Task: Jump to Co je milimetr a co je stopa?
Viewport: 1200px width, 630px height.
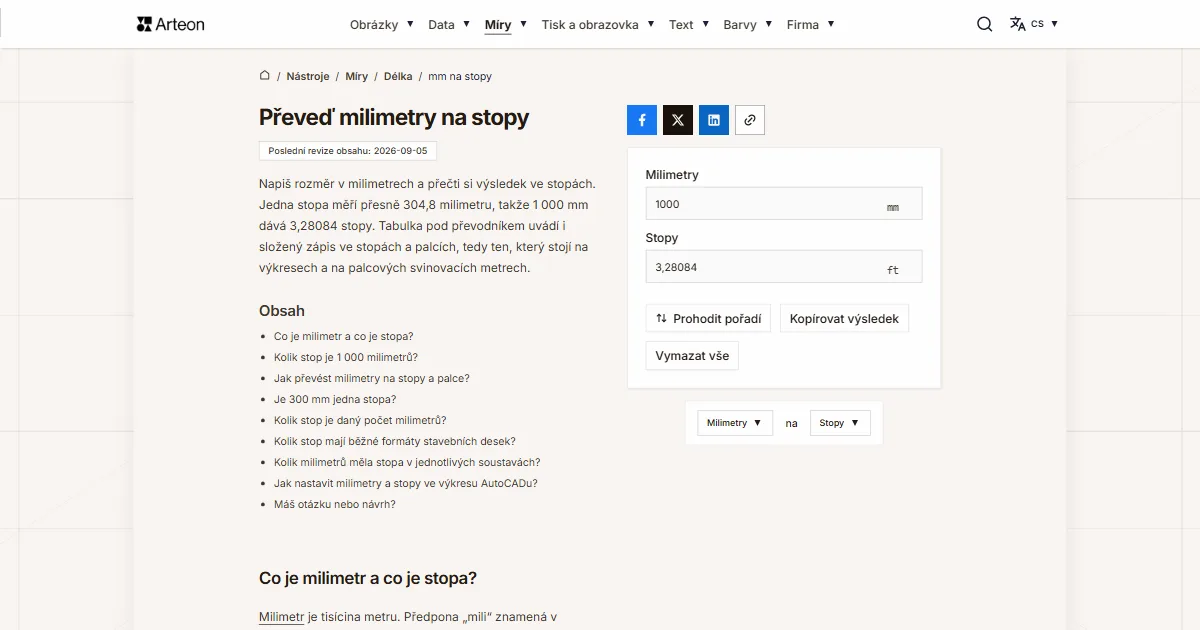Action: click(344, 336)
